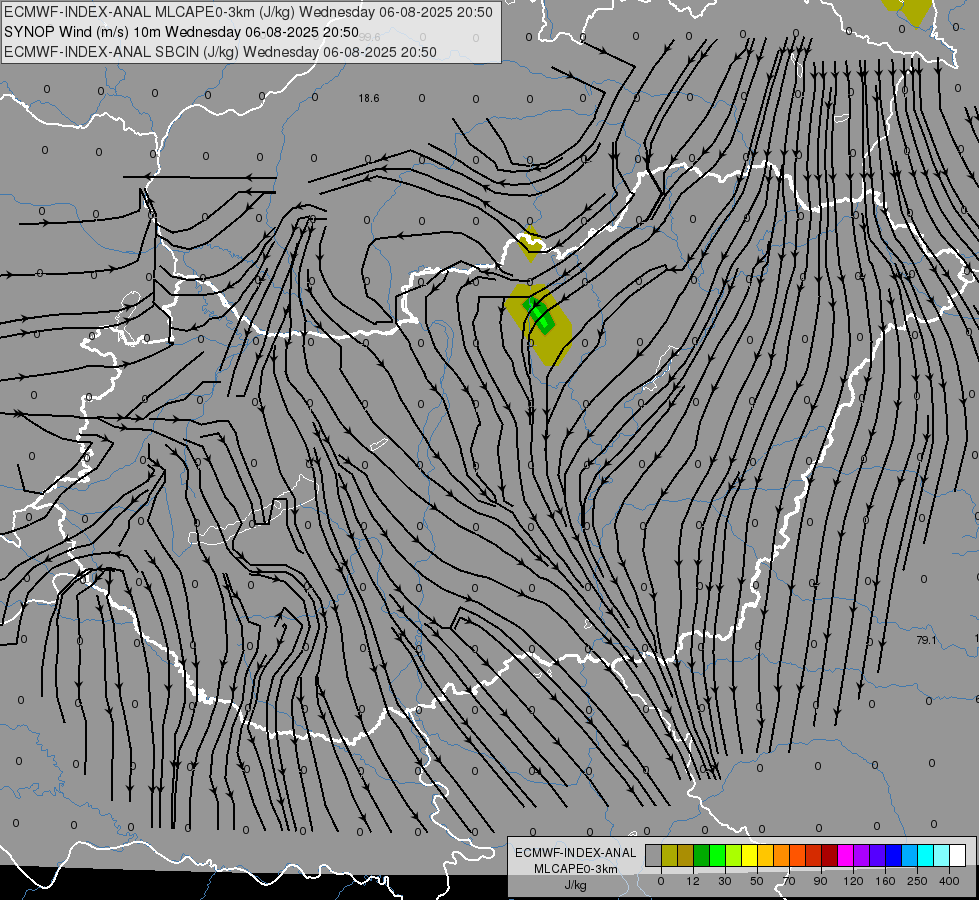Click the legend tick label 400

click(949, 881)
